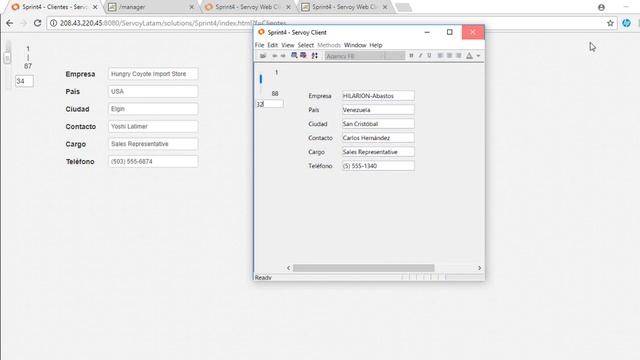Reload the browser page

click(37, 23)
